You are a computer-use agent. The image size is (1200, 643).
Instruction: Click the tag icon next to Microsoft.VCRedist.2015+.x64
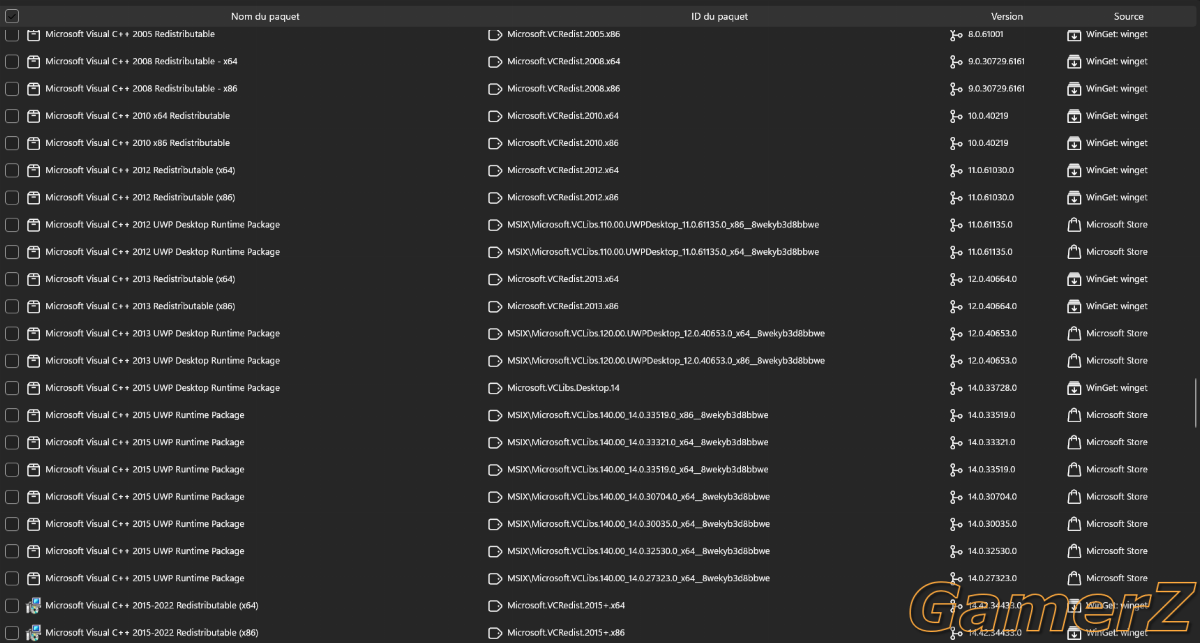click(x=494, y=605)
